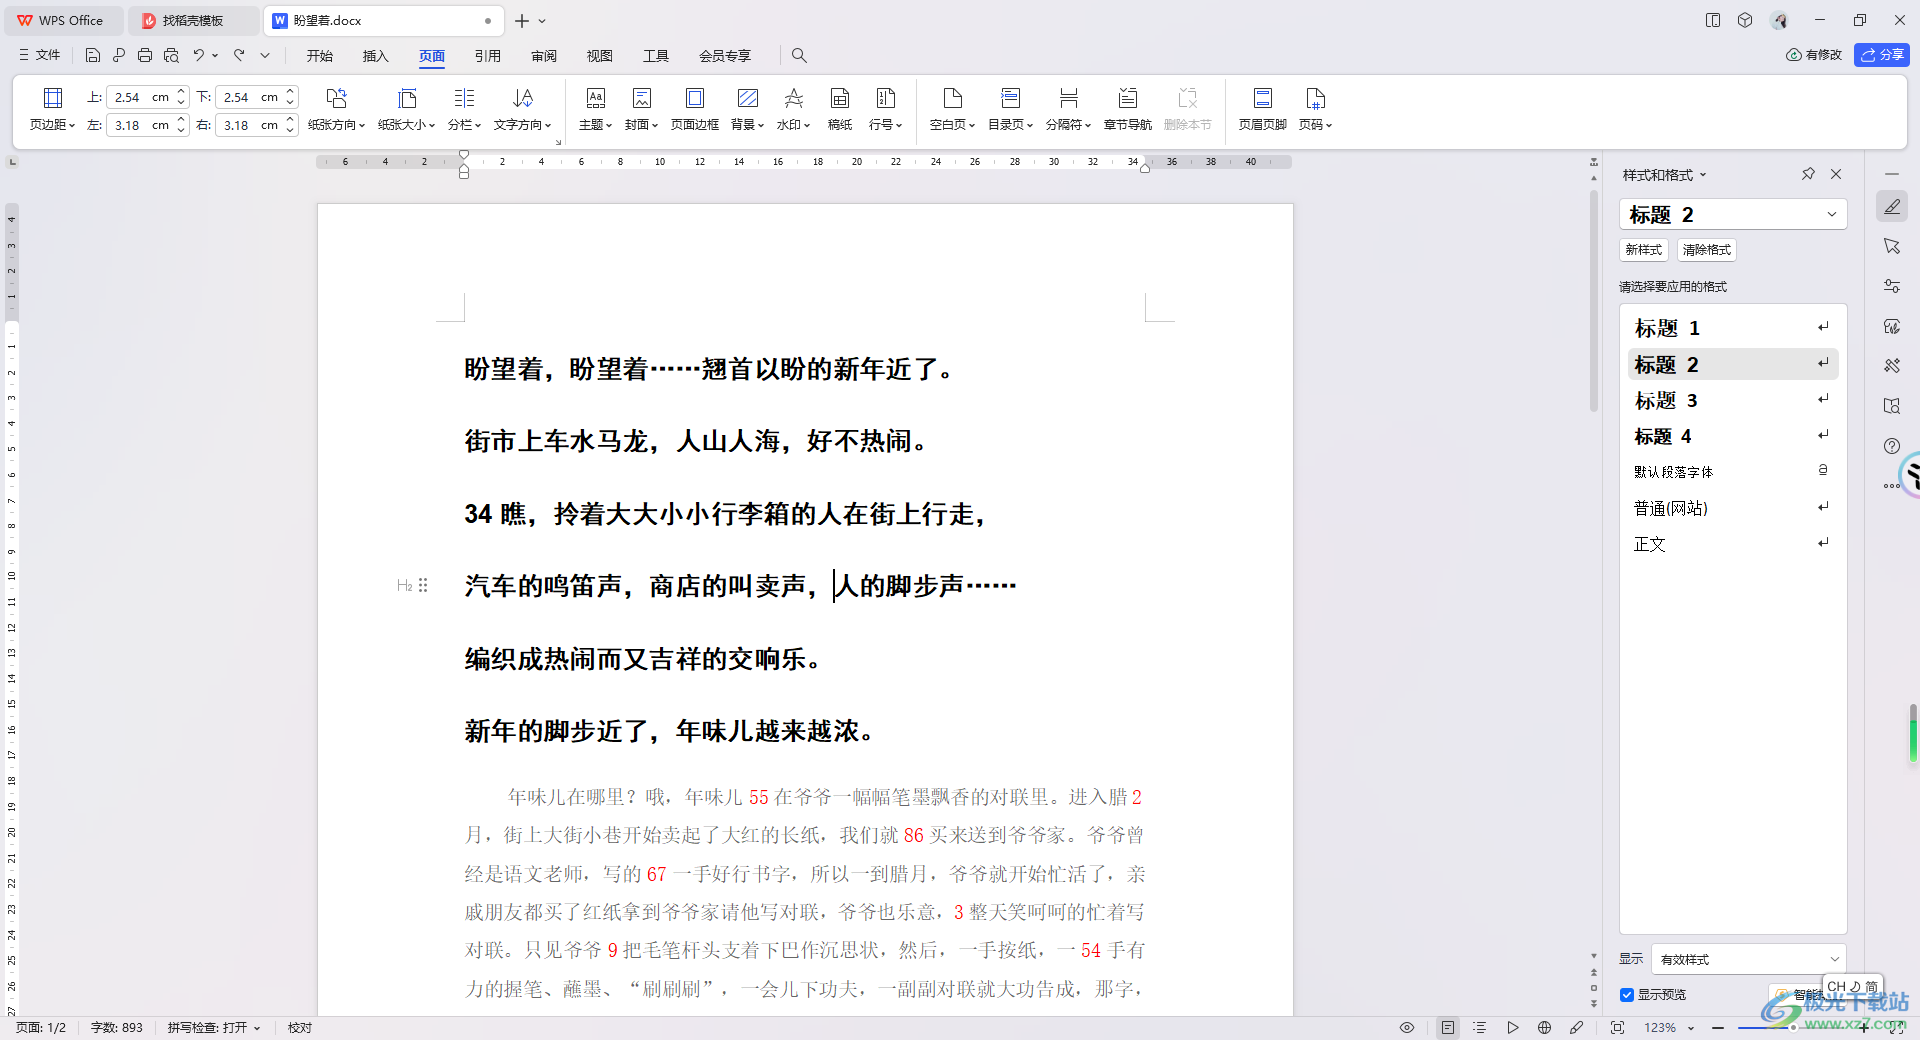Open the 稿纸 manuscript paper tool
This screenshot has width=1920, height=1040.
click(840, 109)
